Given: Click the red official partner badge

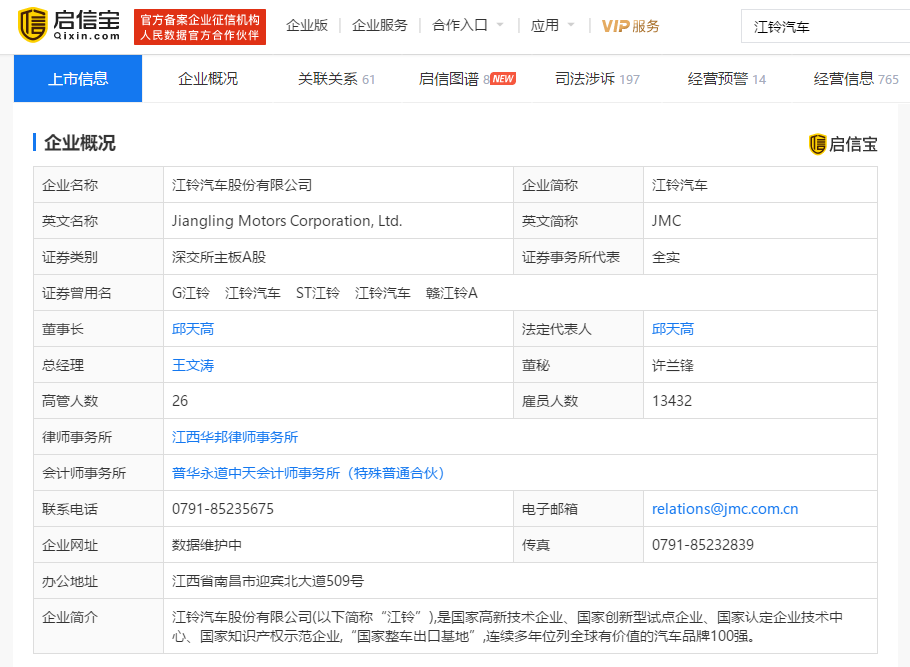Looking at the screenshot, I should coord(200,27).
